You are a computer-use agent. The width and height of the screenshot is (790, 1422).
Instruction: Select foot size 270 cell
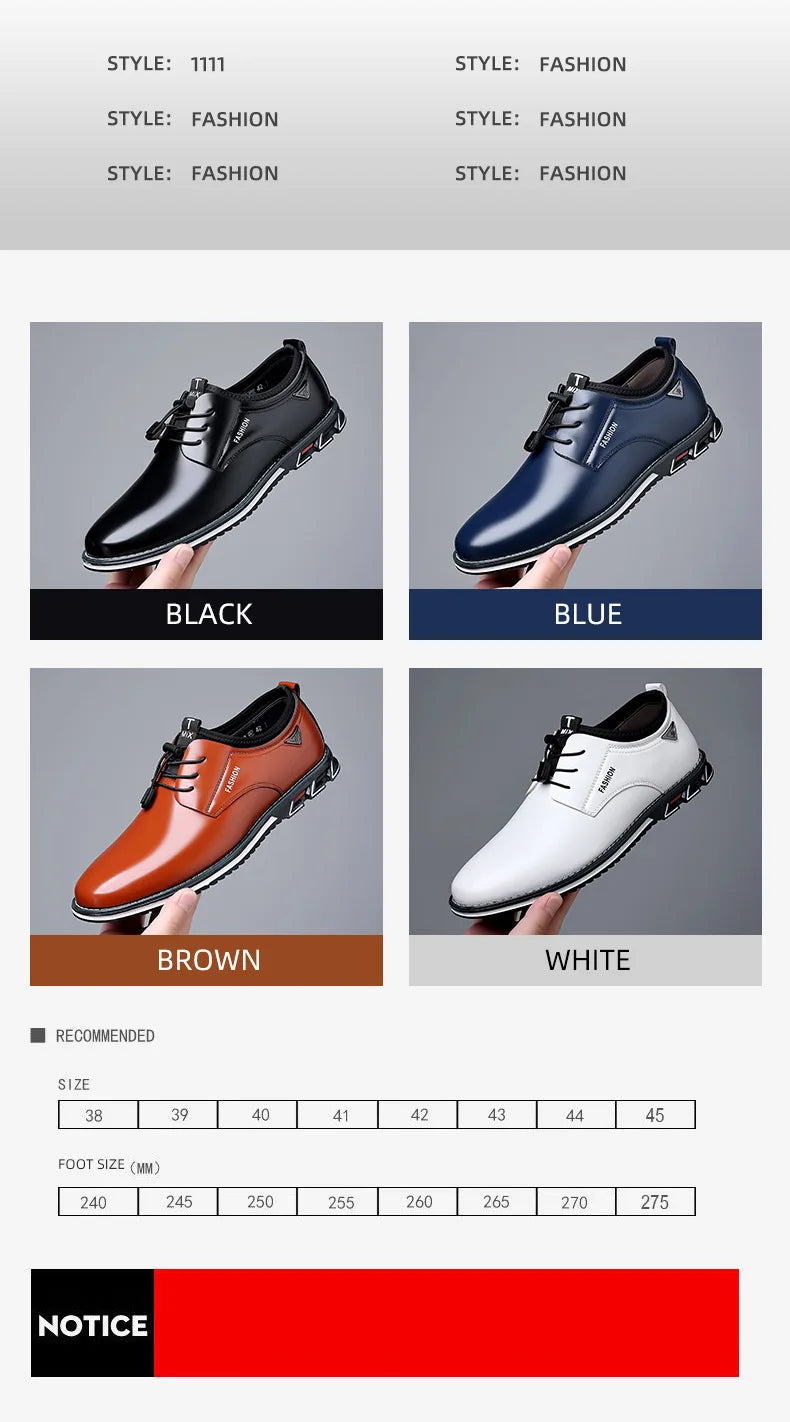pos(576,1202)
